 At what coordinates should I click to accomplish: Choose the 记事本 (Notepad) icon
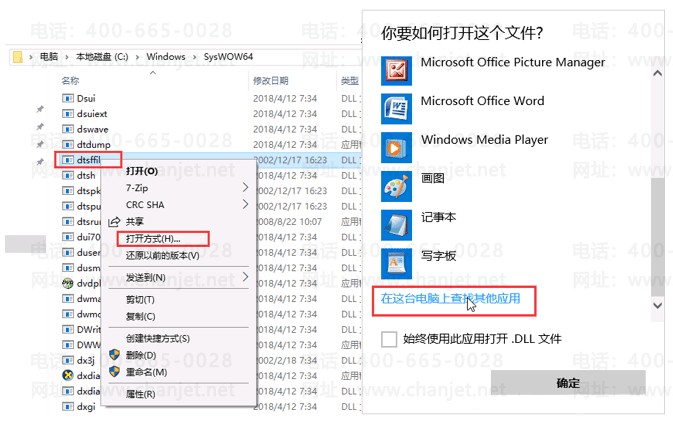(396, 225)
